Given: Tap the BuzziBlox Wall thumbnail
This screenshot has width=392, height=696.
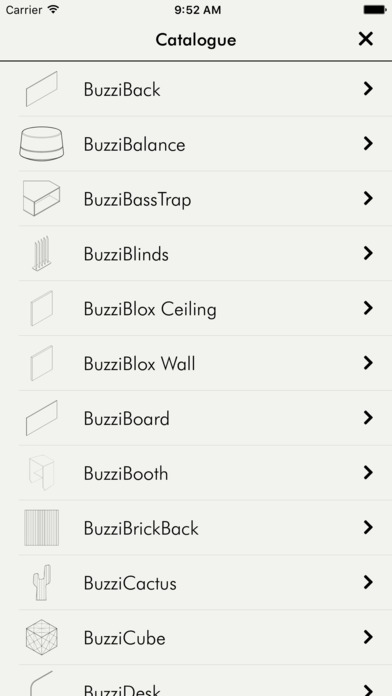Looking at the screenshot, I should click(x=41, y=363).
